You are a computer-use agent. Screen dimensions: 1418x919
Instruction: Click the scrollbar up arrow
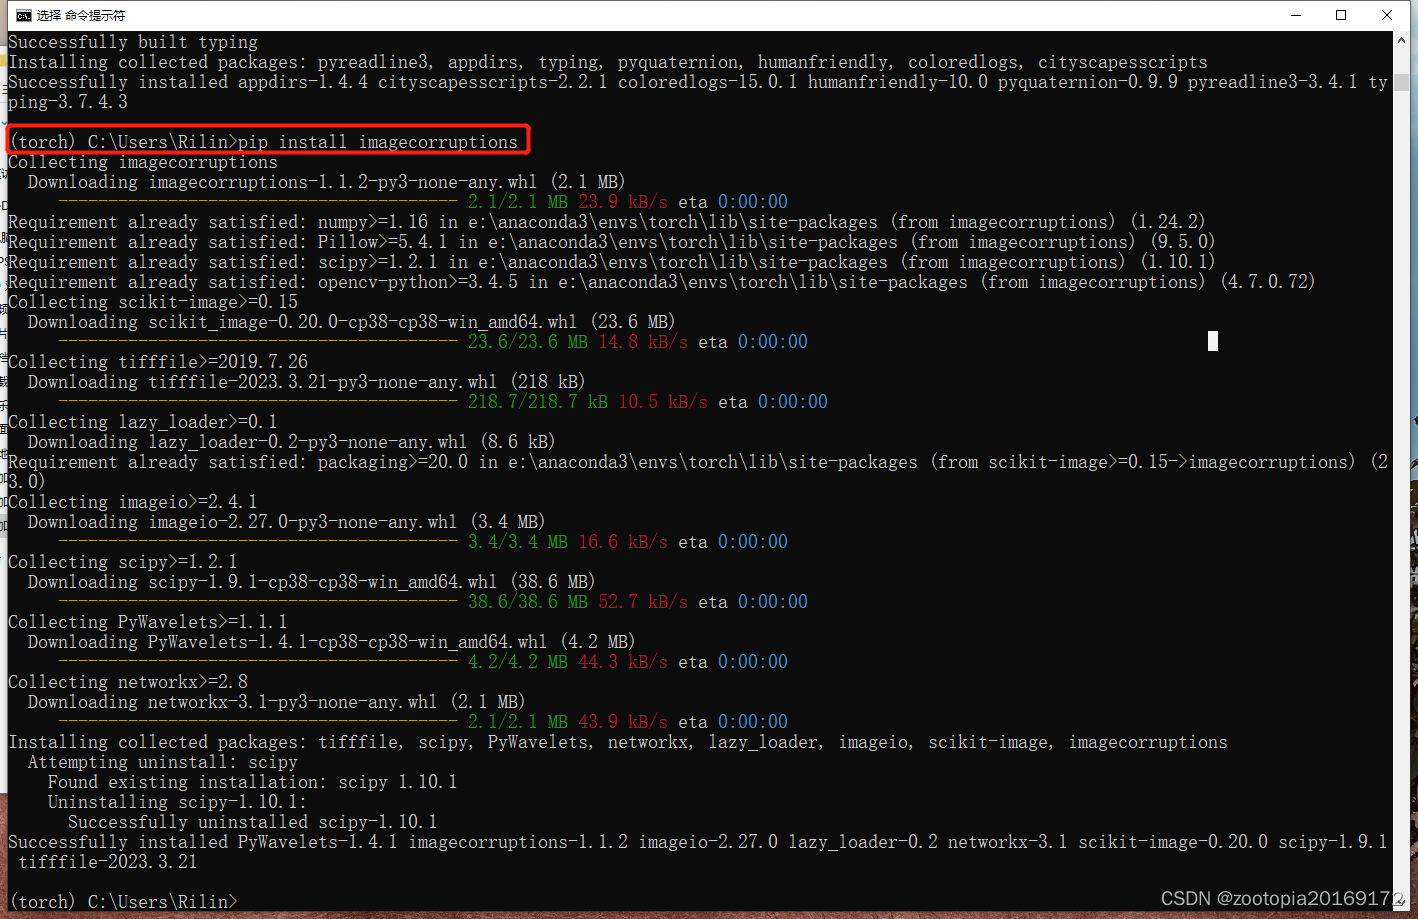click(1401, 41)
